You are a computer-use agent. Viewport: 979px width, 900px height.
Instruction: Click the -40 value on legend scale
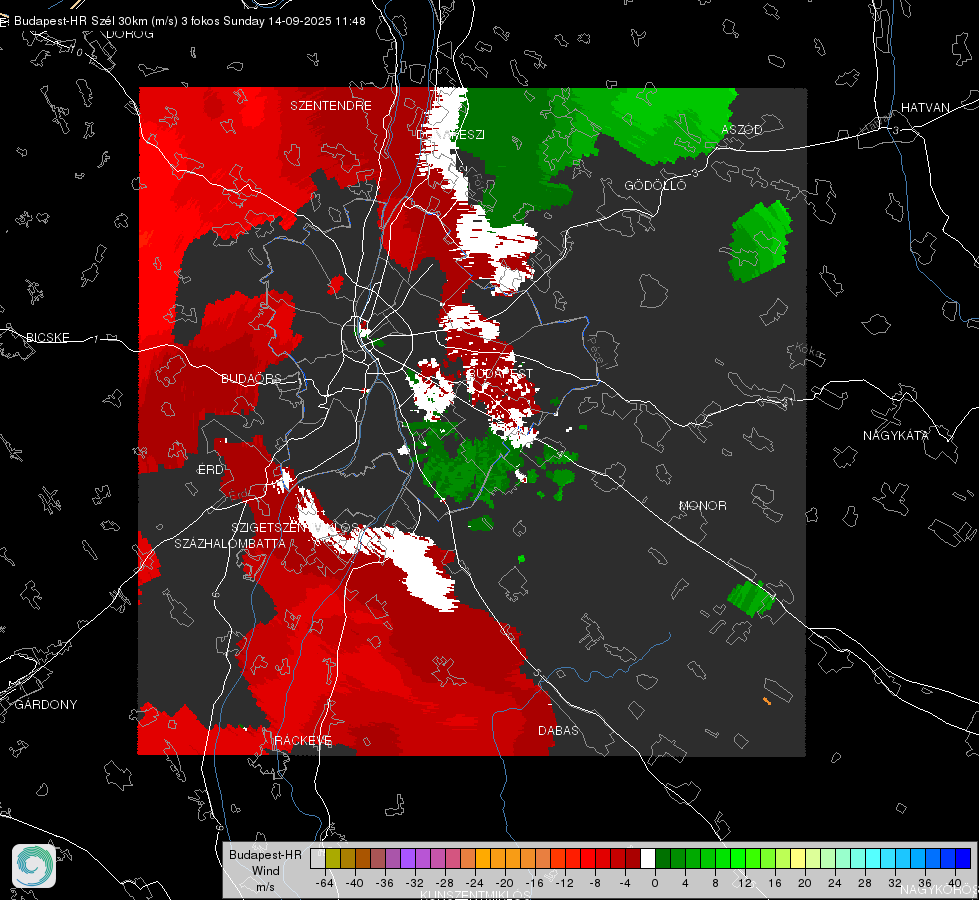(x=355, y=883)
